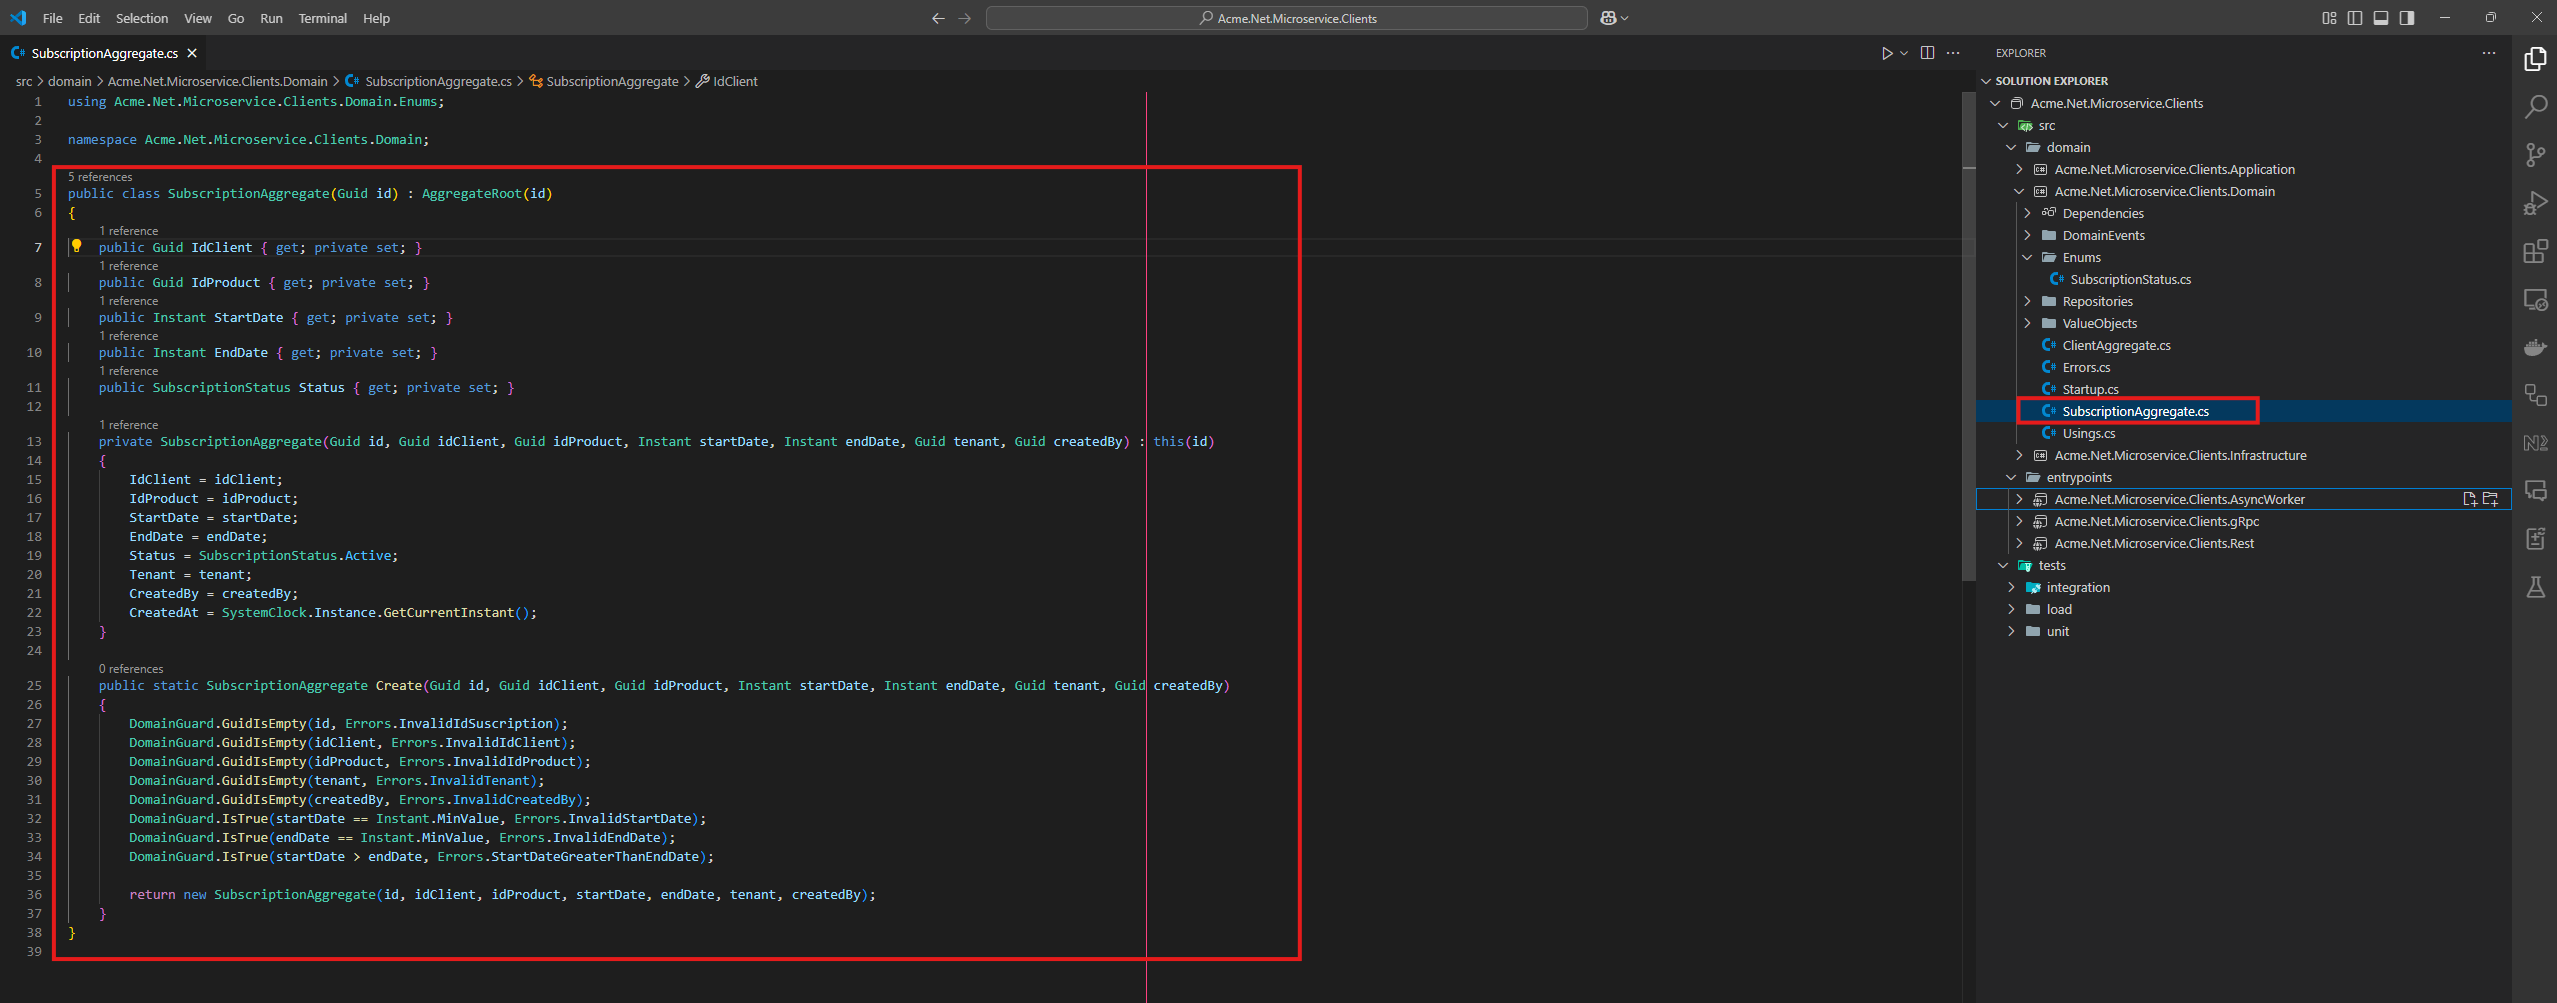This screenshot has width=2557, height=1003.
Task: Open Explorer panel More Actions ellipsis
Action: point(2488,53)
